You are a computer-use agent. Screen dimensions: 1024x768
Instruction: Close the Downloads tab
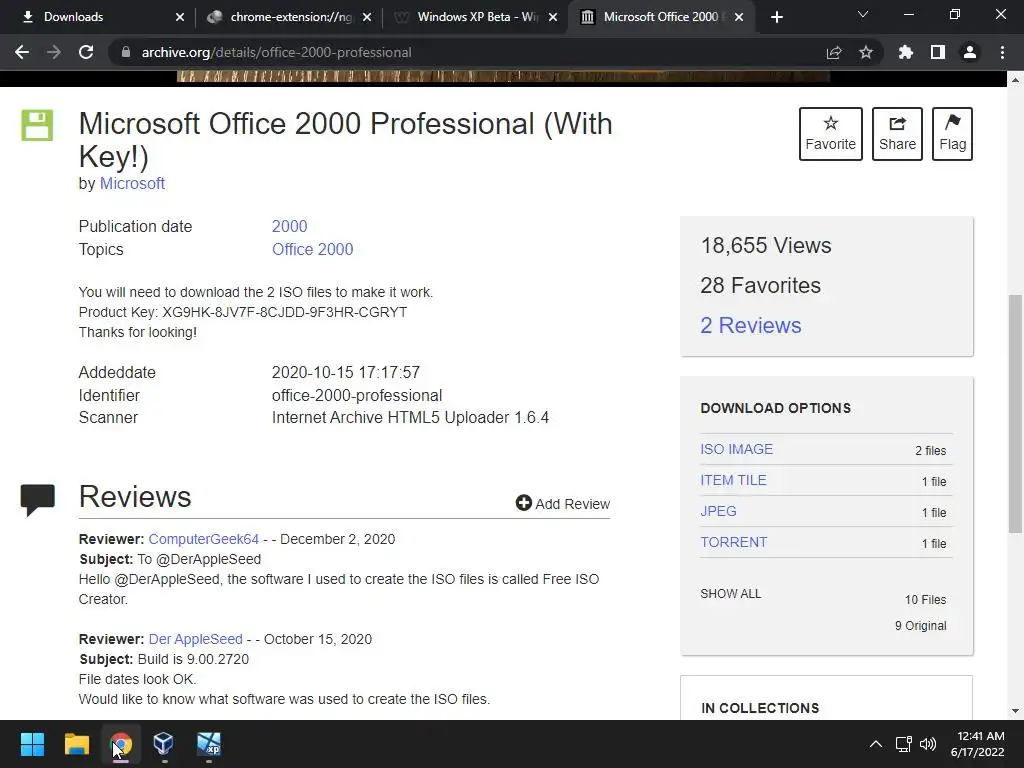(180, 17)
